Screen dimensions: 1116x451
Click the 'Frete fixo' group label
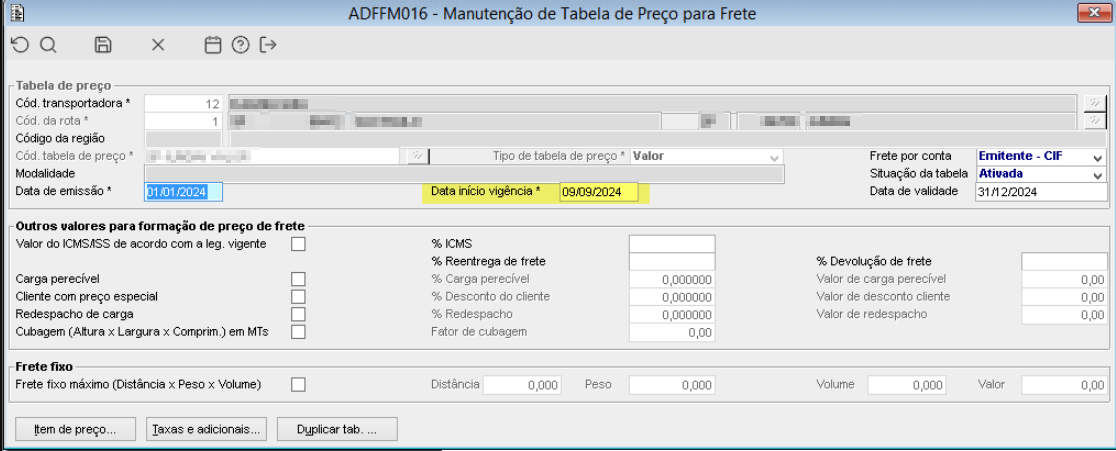tap(44, 366)
